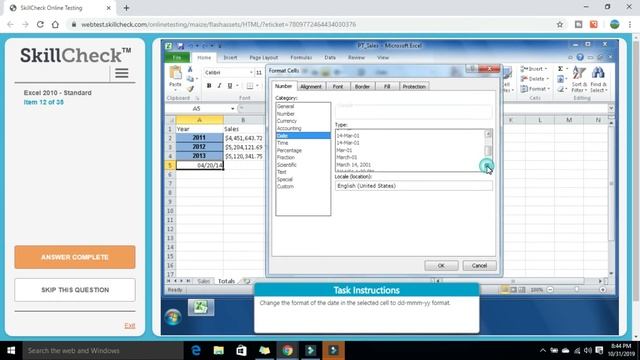
Task: Open the Border tab in Format Cells
Action: pyautogui.click(x=362, y=87)
